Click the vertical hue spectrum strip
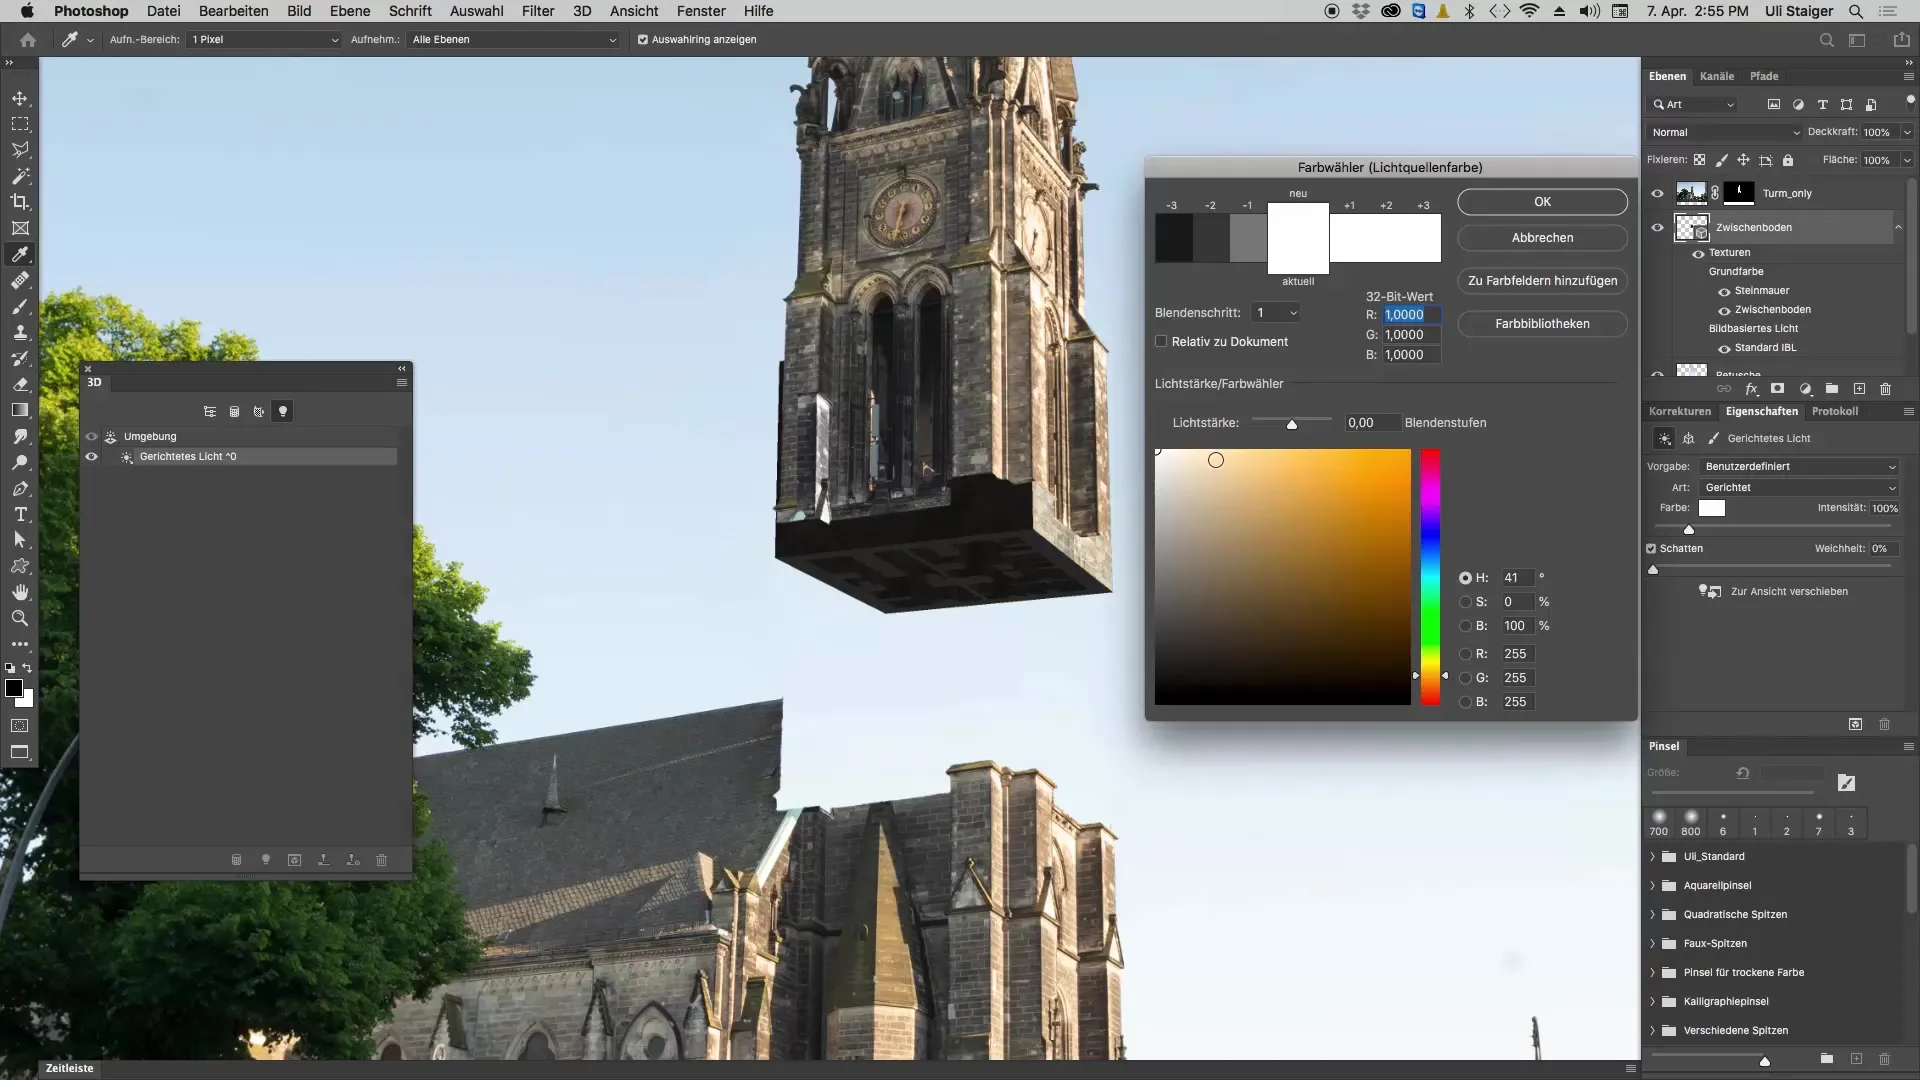This screenshot has height=1080, width=1920. (x=1431, y=577)
